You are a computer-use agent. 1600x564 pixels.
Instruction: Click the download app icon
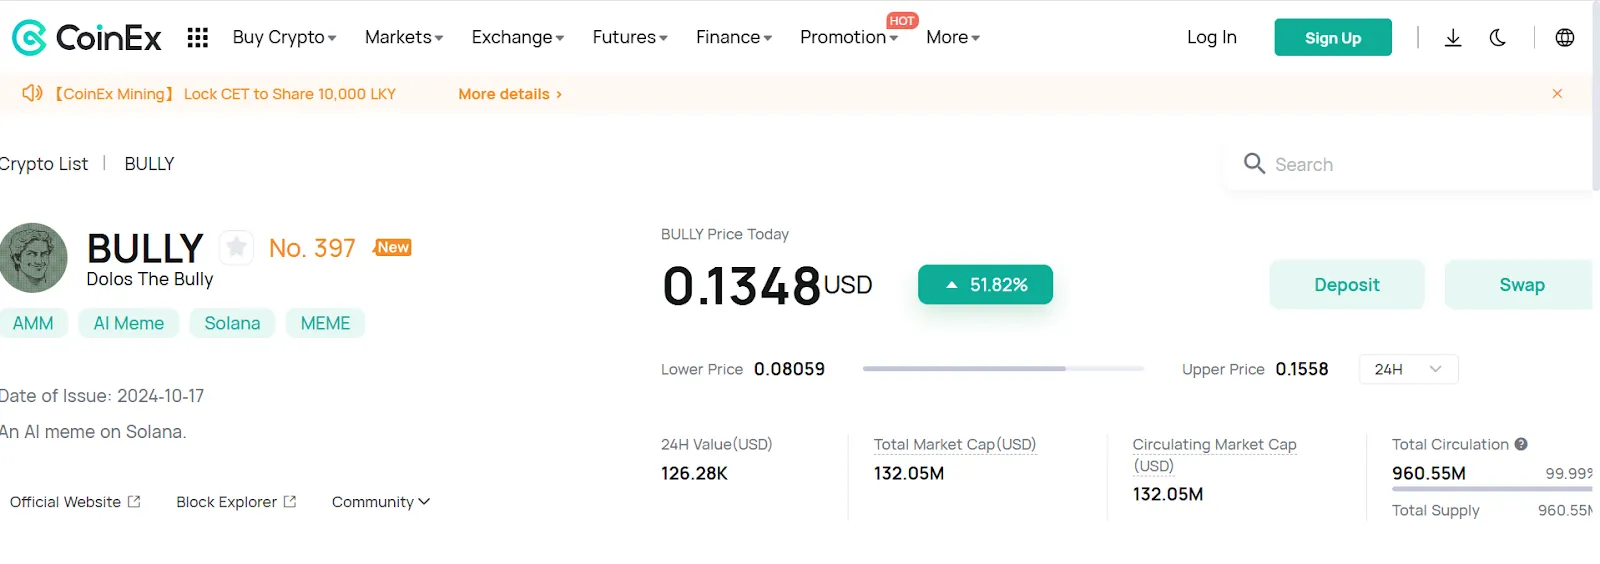tap(1453, 38)
